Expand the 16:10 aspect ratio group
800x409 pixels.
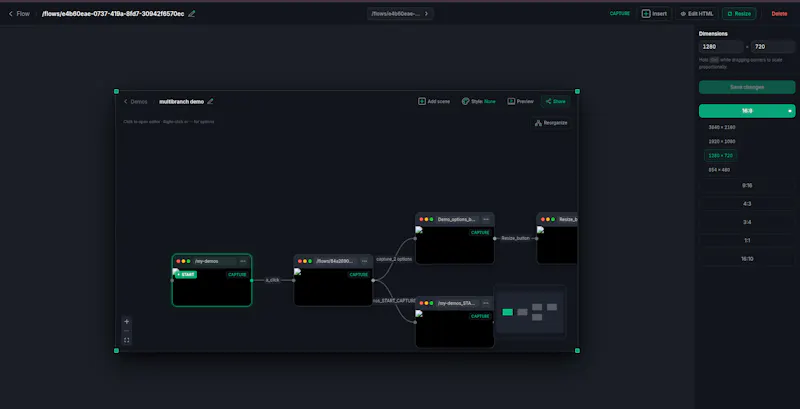pos(747,259)
